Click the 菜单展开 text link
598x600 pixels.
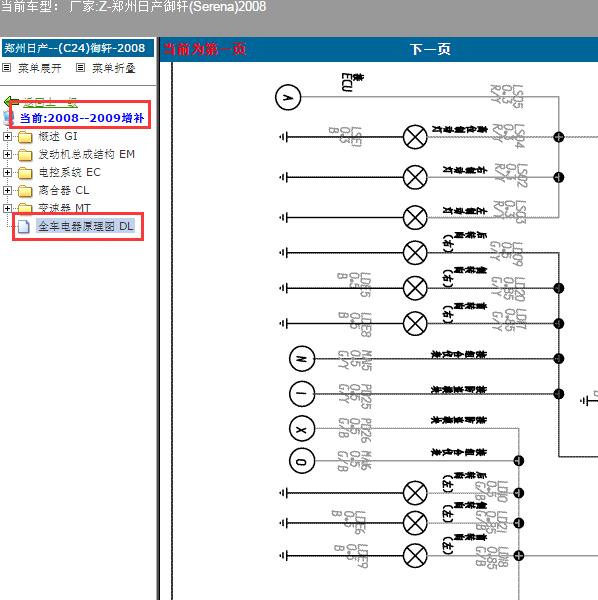click(40, 68)
